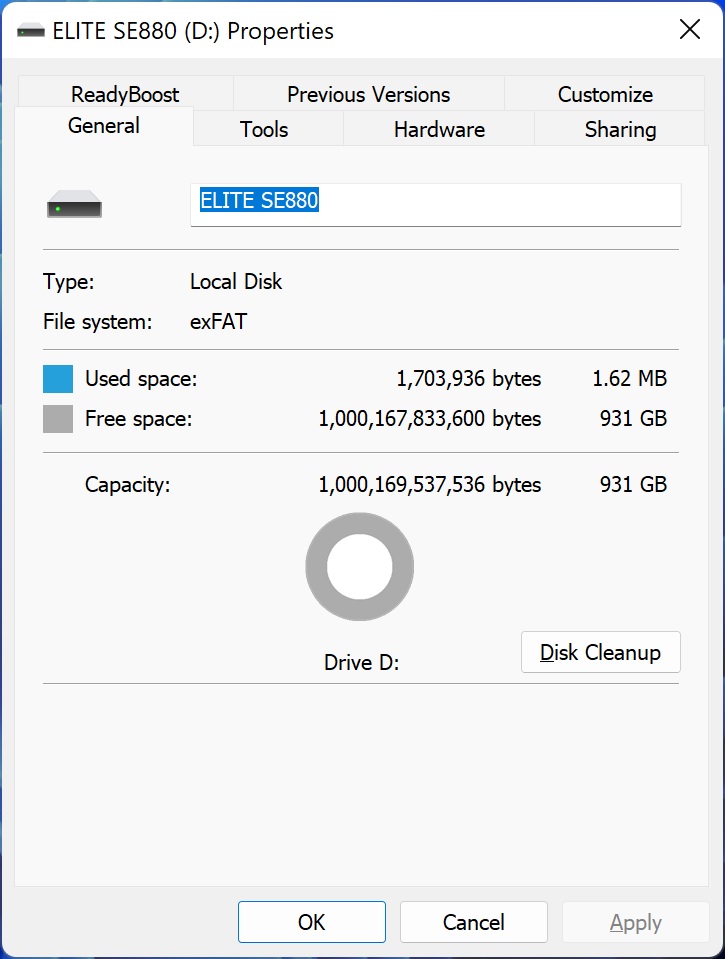Select the General tab

pyautogui.click(x=104, y=126)
